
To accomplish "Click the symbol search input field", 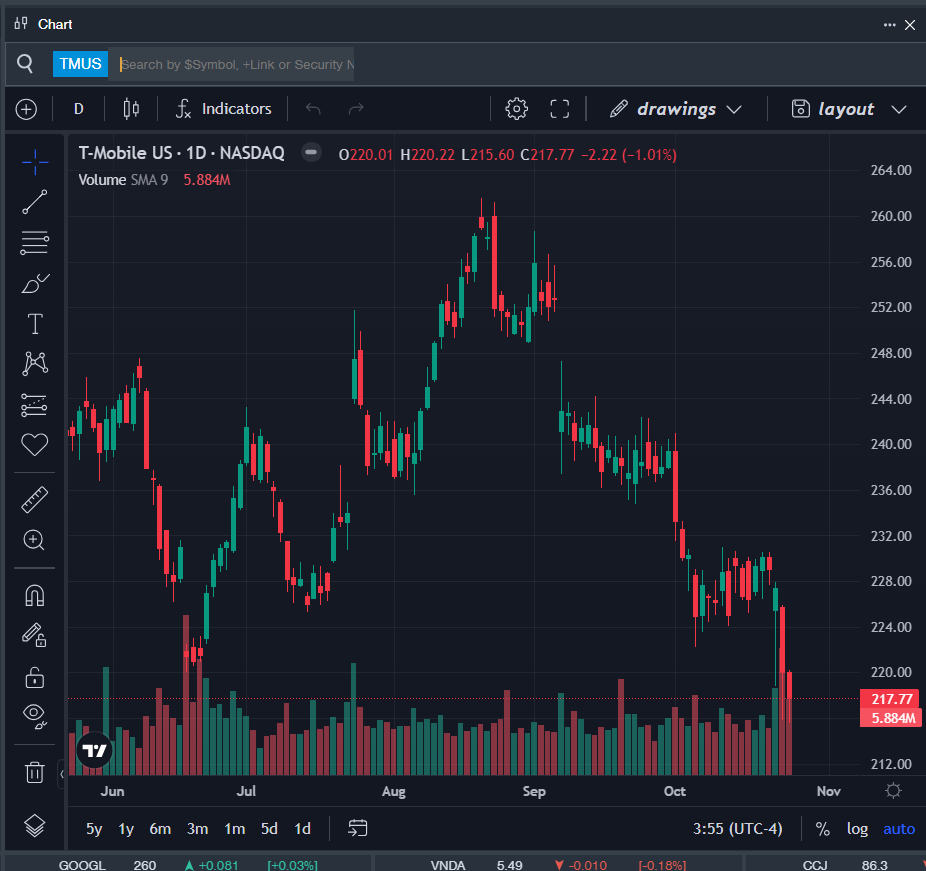I will click(x=236, y=64).
